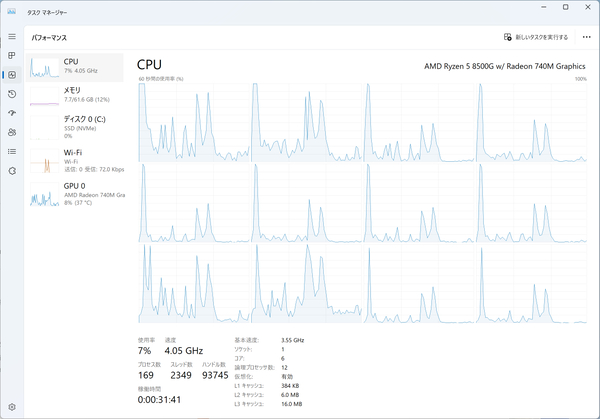Click the process count 169
The width and height of the screenshot is (600, 419).
tap(145, 375)
